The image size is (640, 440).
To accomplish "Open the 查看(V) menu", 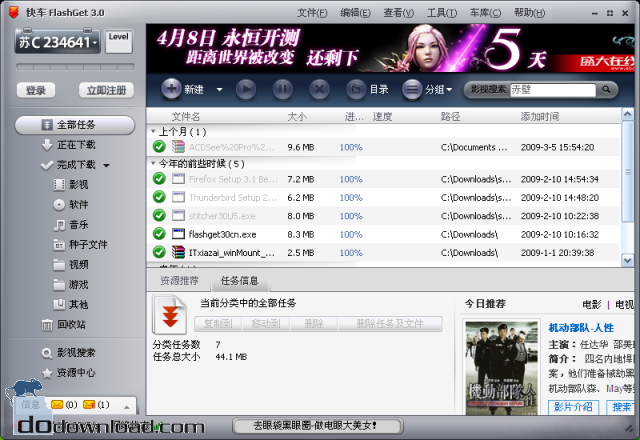I will coord(399,13).
